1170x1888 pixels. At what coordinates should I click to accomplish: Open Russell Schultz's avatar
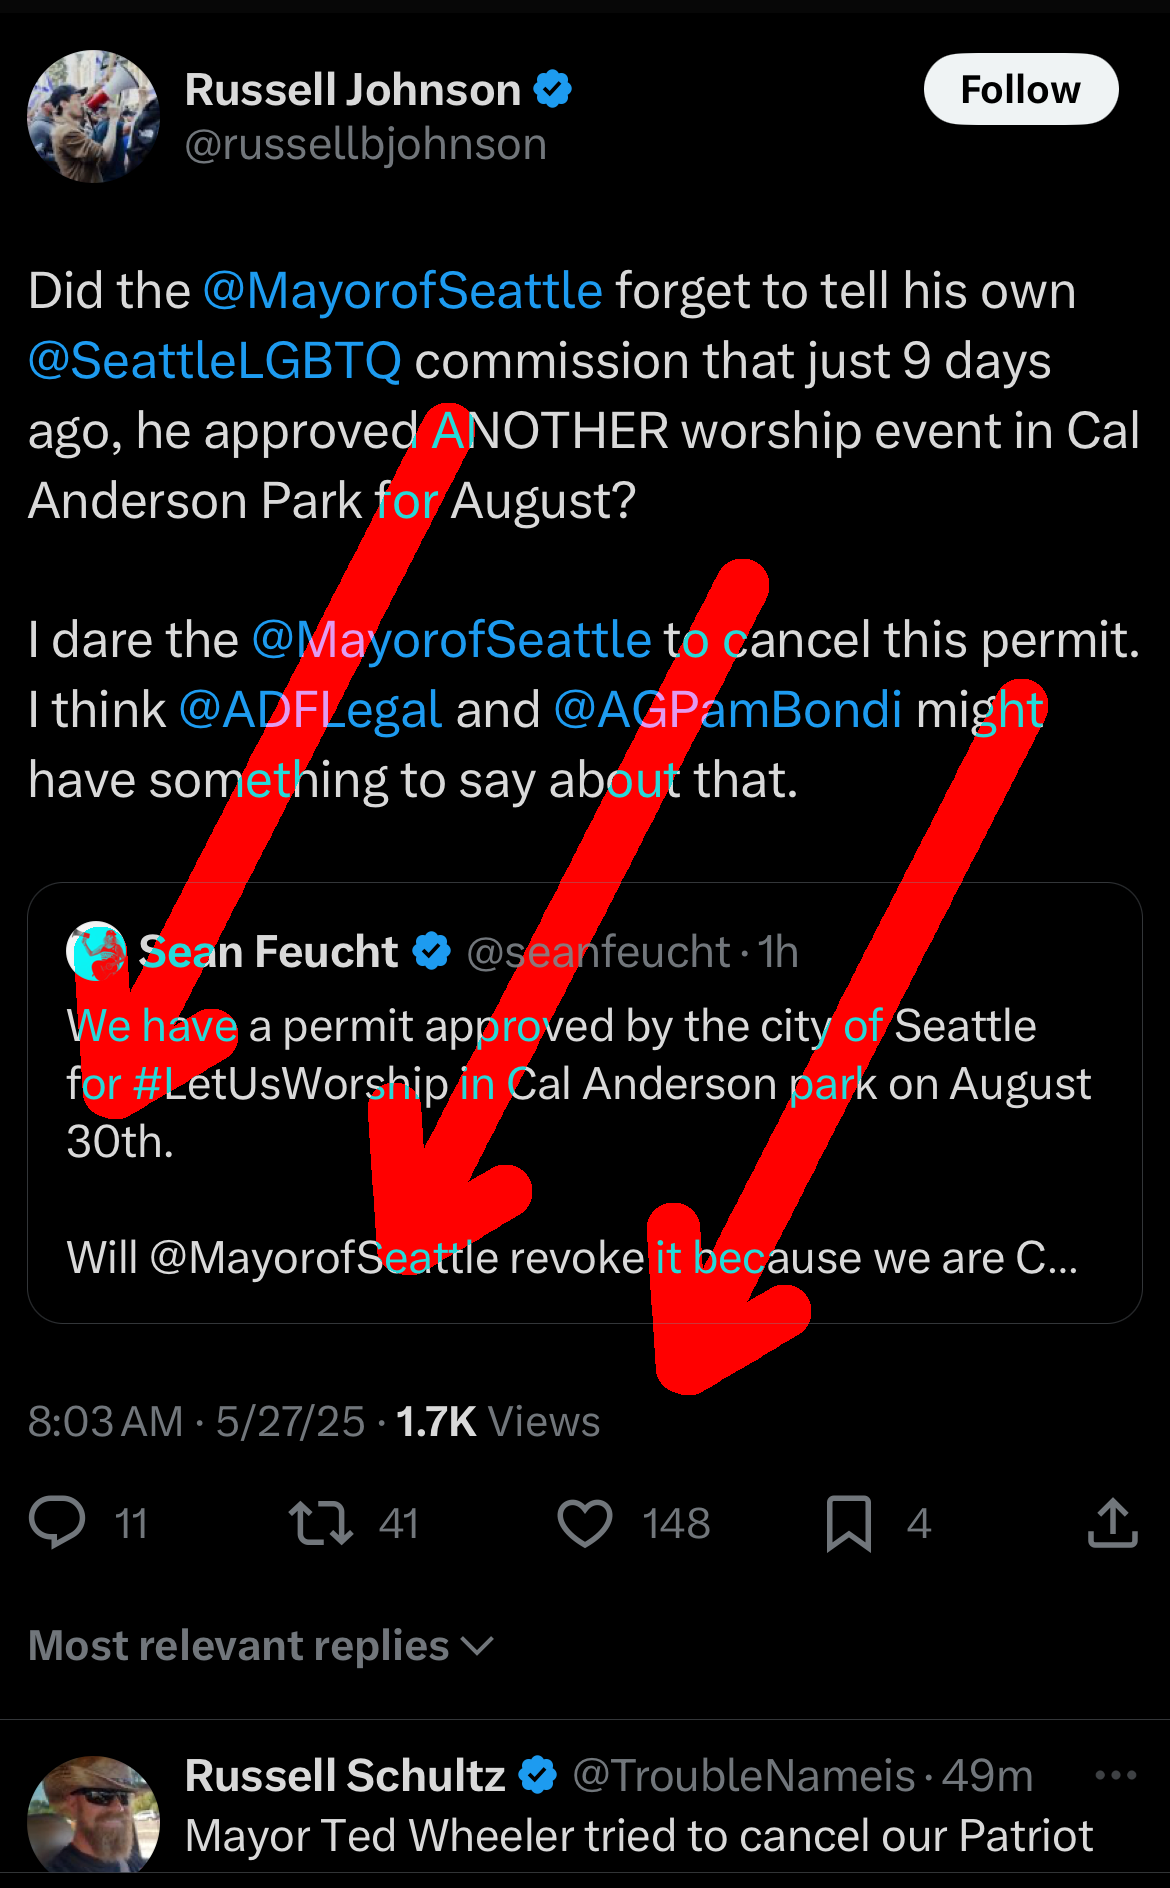[x=93, y=1815]
